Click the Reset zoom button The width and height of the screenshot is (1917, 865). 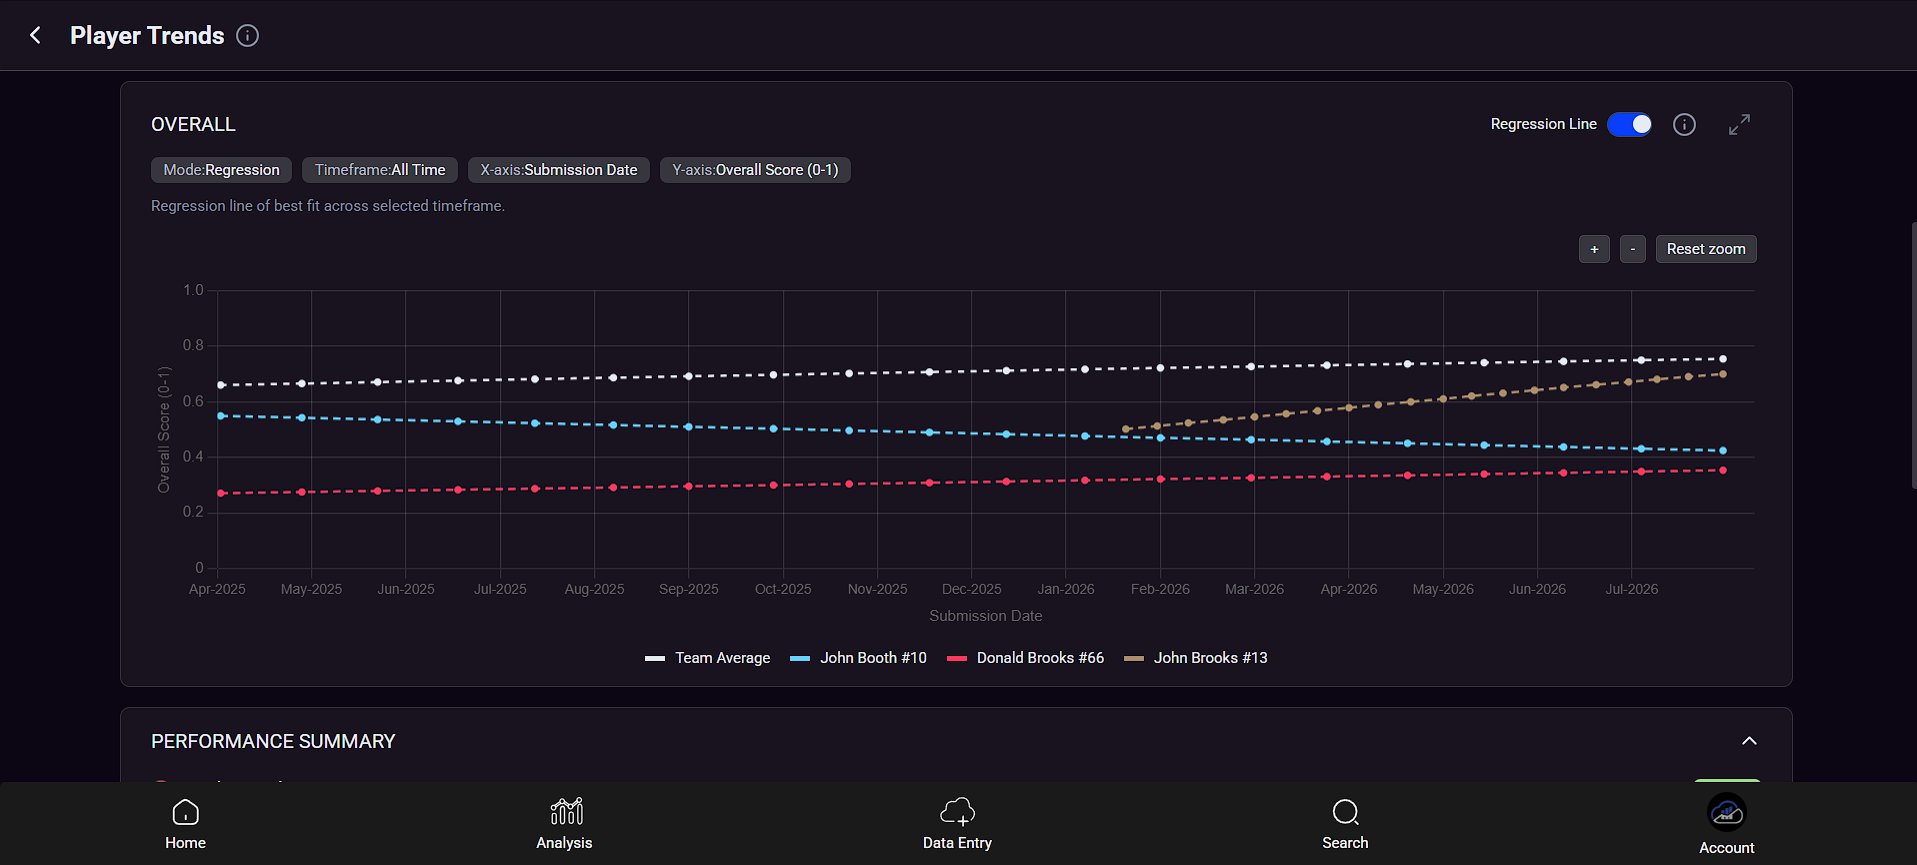pos(1706,249)
